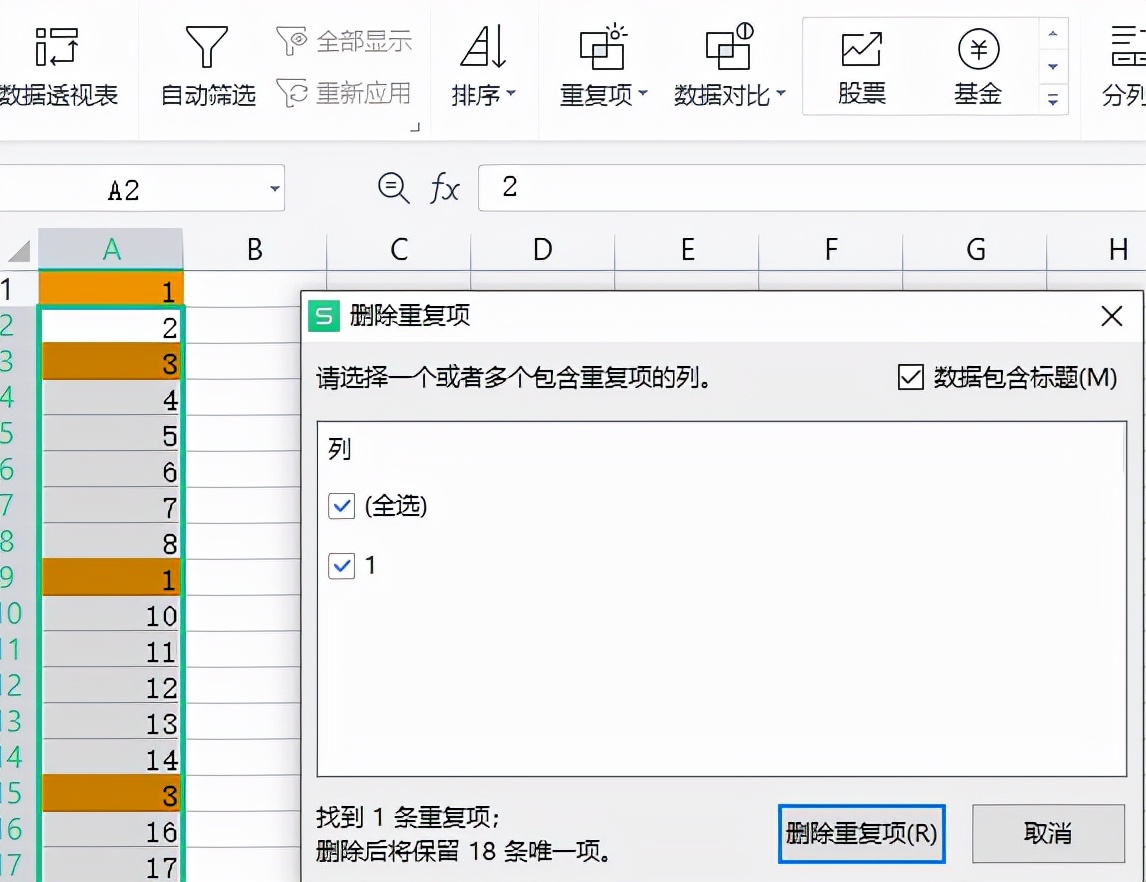Enable 自动筛选 auto filter funnel icon

(x=207, y=47)
